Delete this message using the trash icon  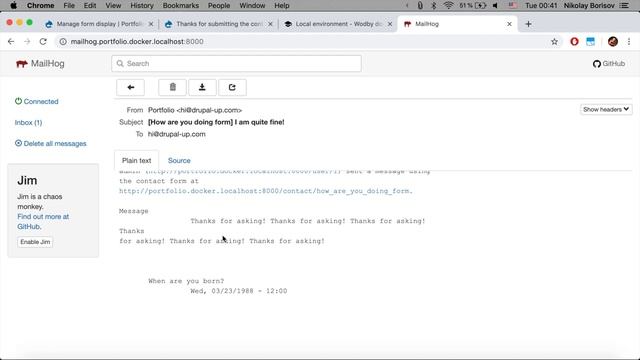(172, 87)
